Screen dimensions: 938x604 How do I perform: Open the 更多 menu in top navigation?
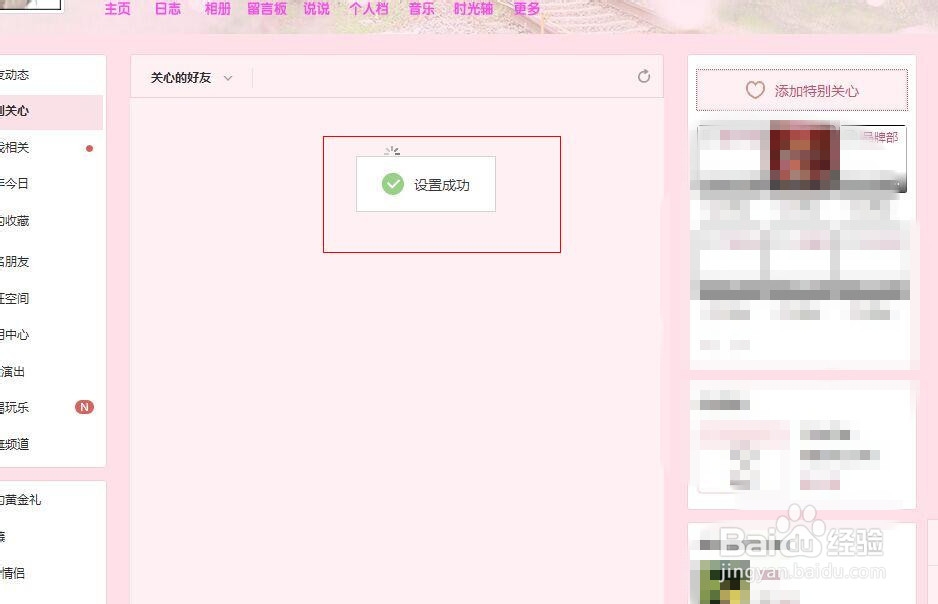pos(527,8)
